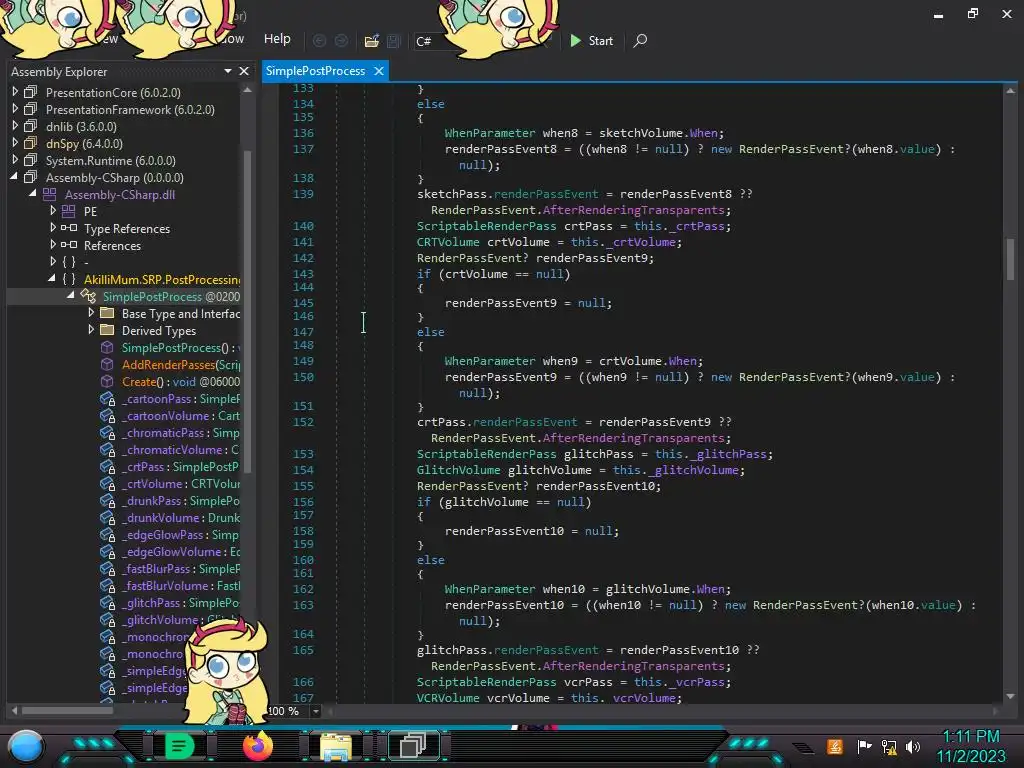Click the Navigate Forward arrow in toolbar
The height and width of the screenshot is (768, 1024).
(x=342, y=40)
